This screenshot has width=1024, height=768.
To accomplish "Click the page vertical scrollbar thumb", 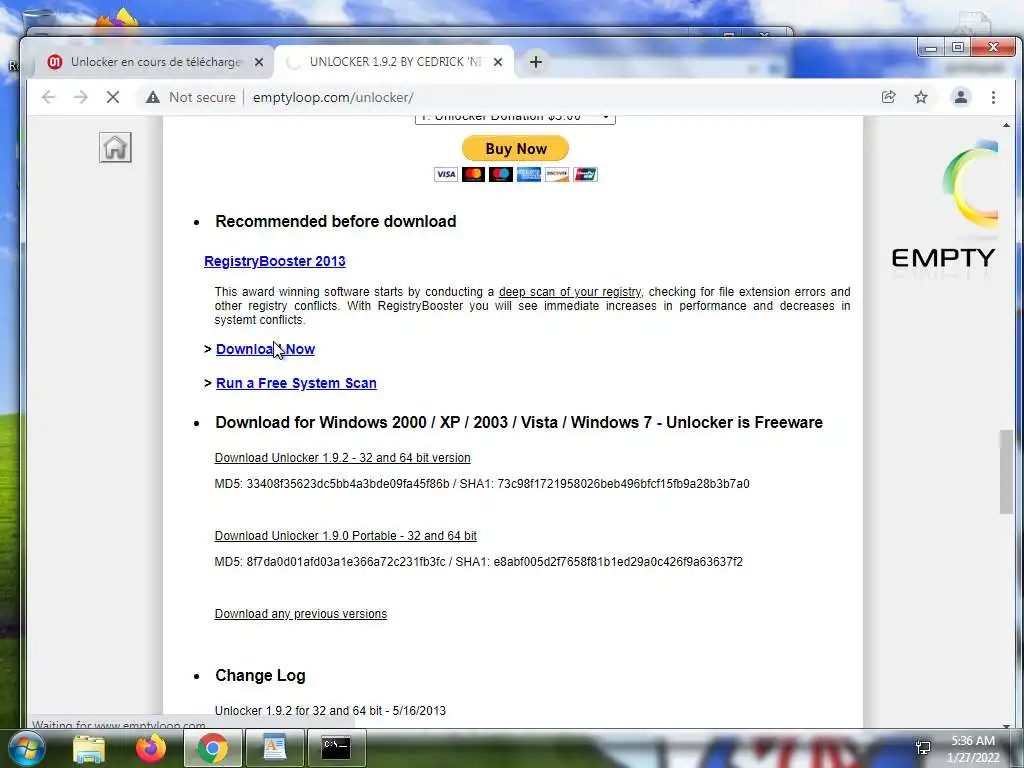I will click(1006, 472).
